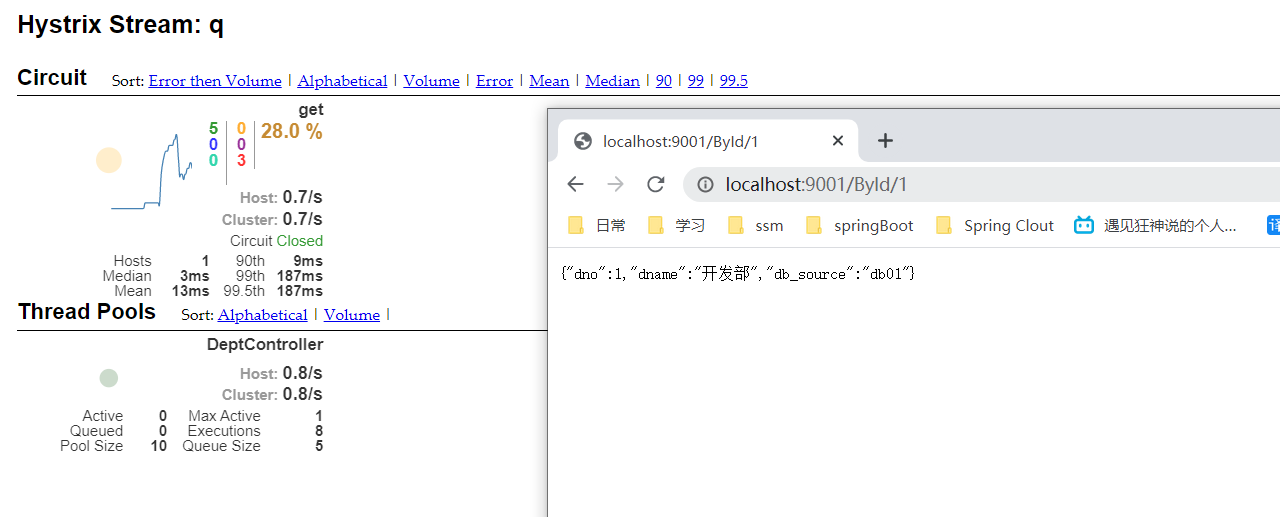Click the JSON response text on page
Image resolution: width=1280 pixels, height=517 pixels.
pyautogui.click(x=739, y=273)
